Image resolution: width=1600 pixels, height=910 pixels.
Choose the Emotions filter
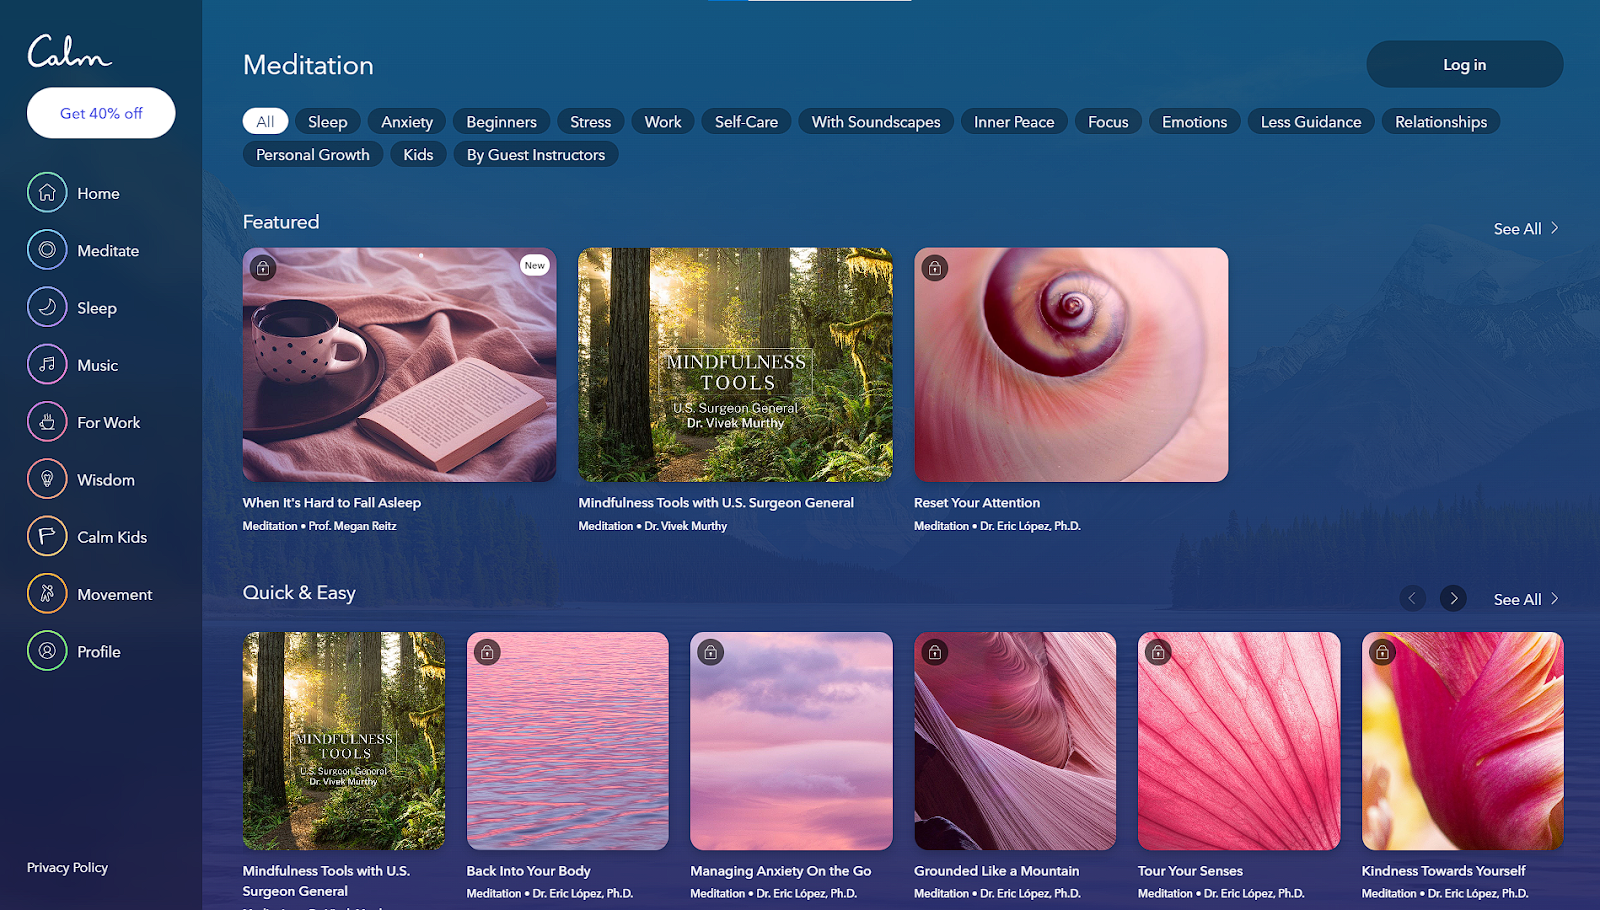(1194, 121)
